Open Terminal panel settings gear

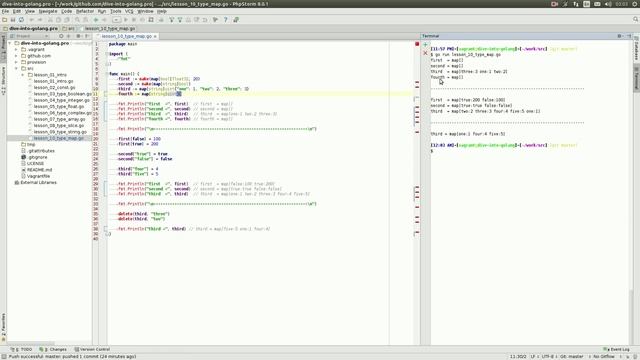[x=620, y=36]
